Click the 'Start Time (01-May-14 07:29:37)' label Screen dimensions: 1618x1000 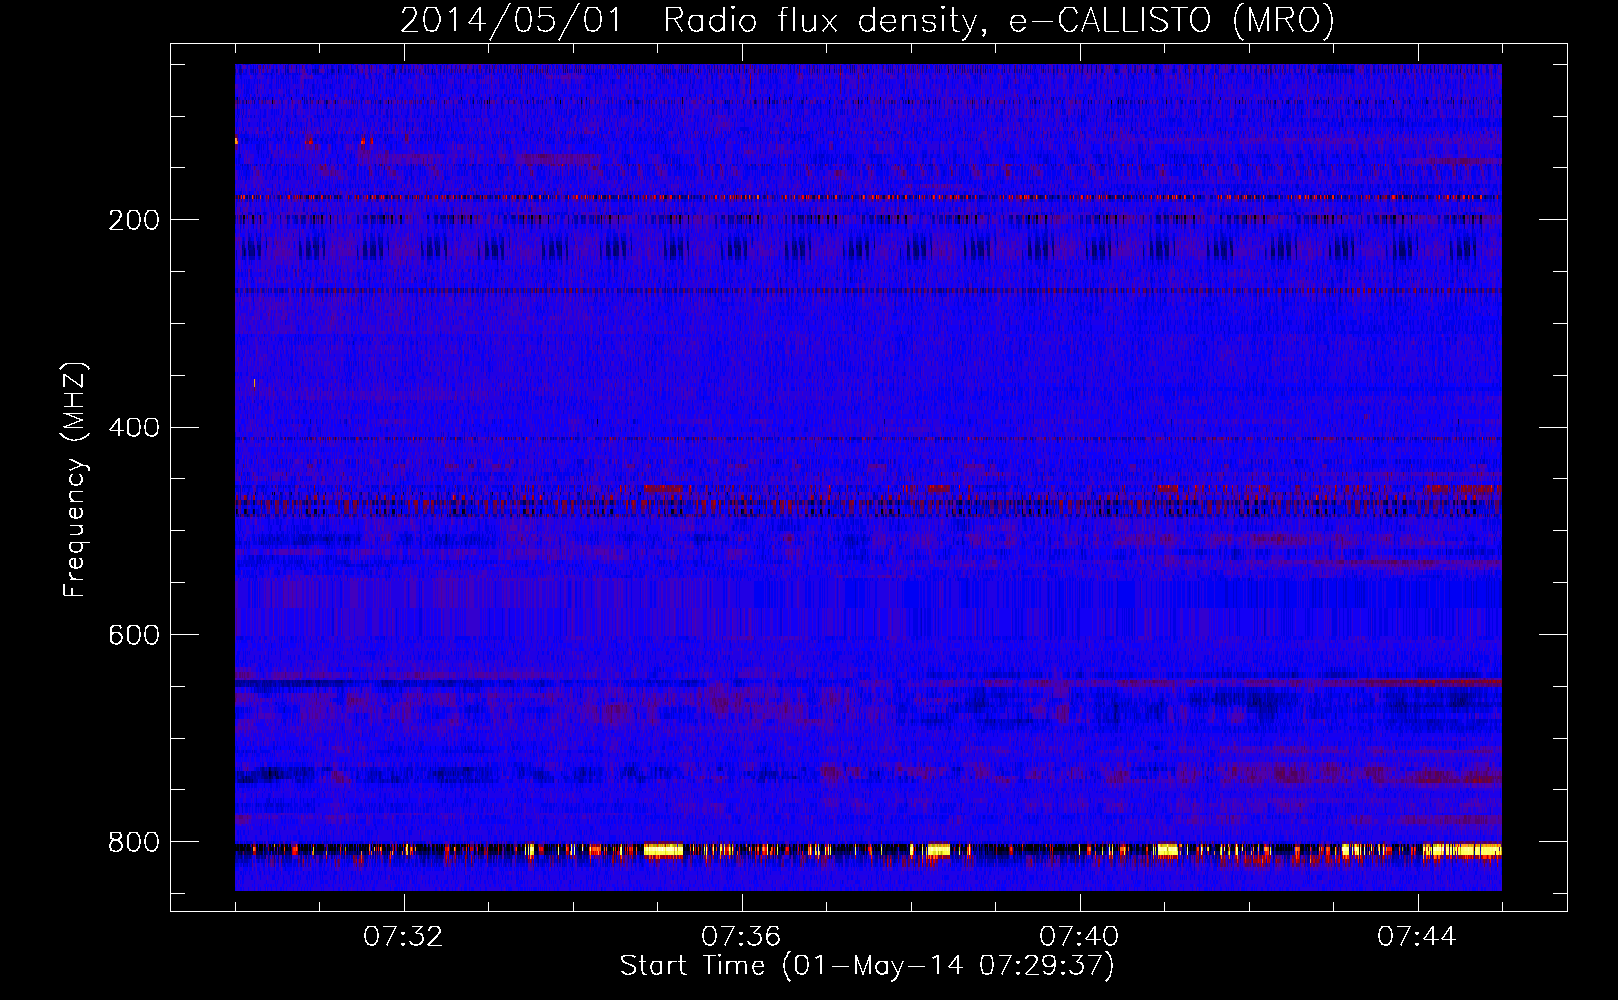point(867,966)
